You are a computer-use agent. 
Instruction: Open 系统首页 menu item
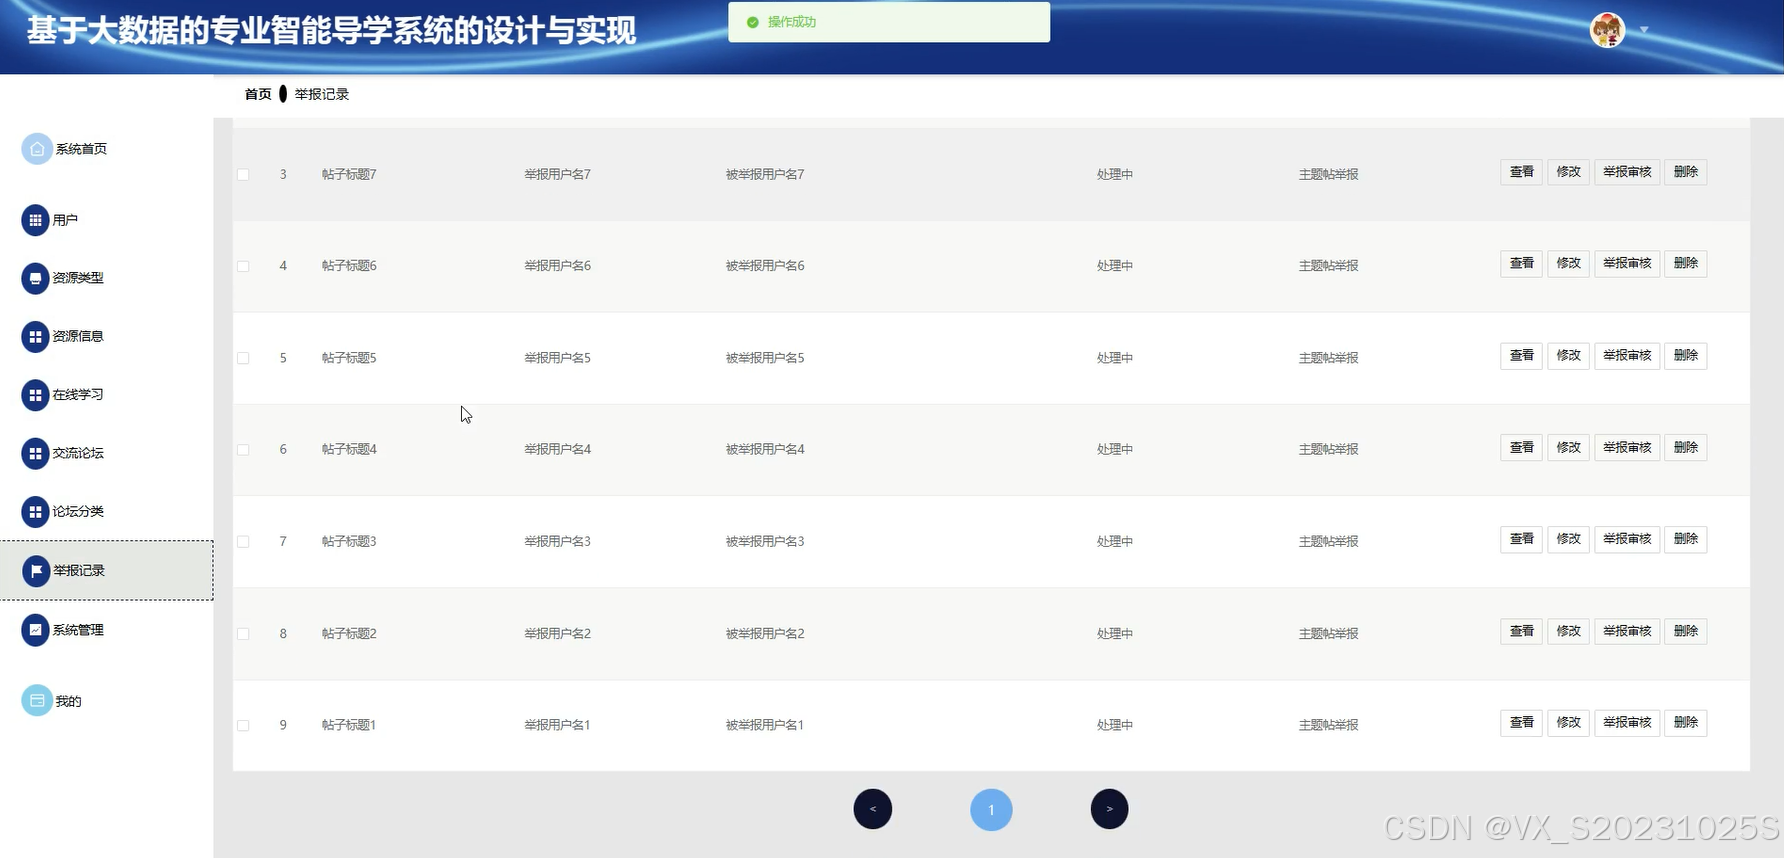point(81,149)
